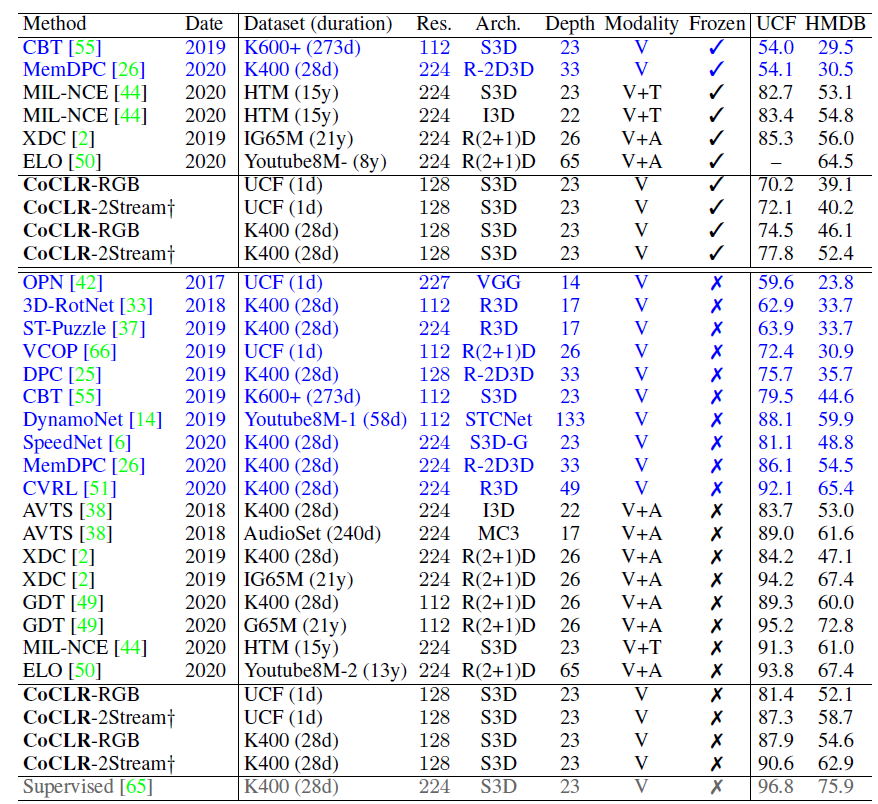Select the Dataset (duration) column header
The width and height of the screenshot is (878, 804).
pyautogui.click(x=318, y=23)
